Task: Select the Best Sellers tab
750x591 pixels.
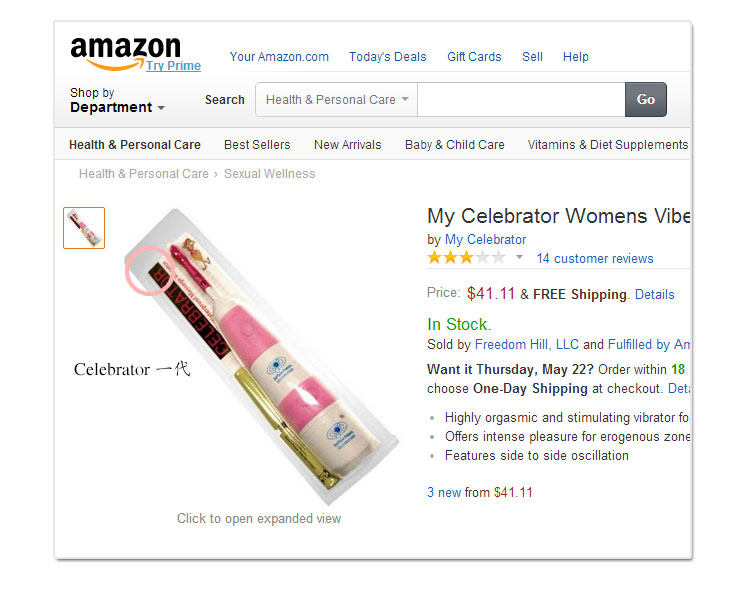Action: (x=257, y=145)
